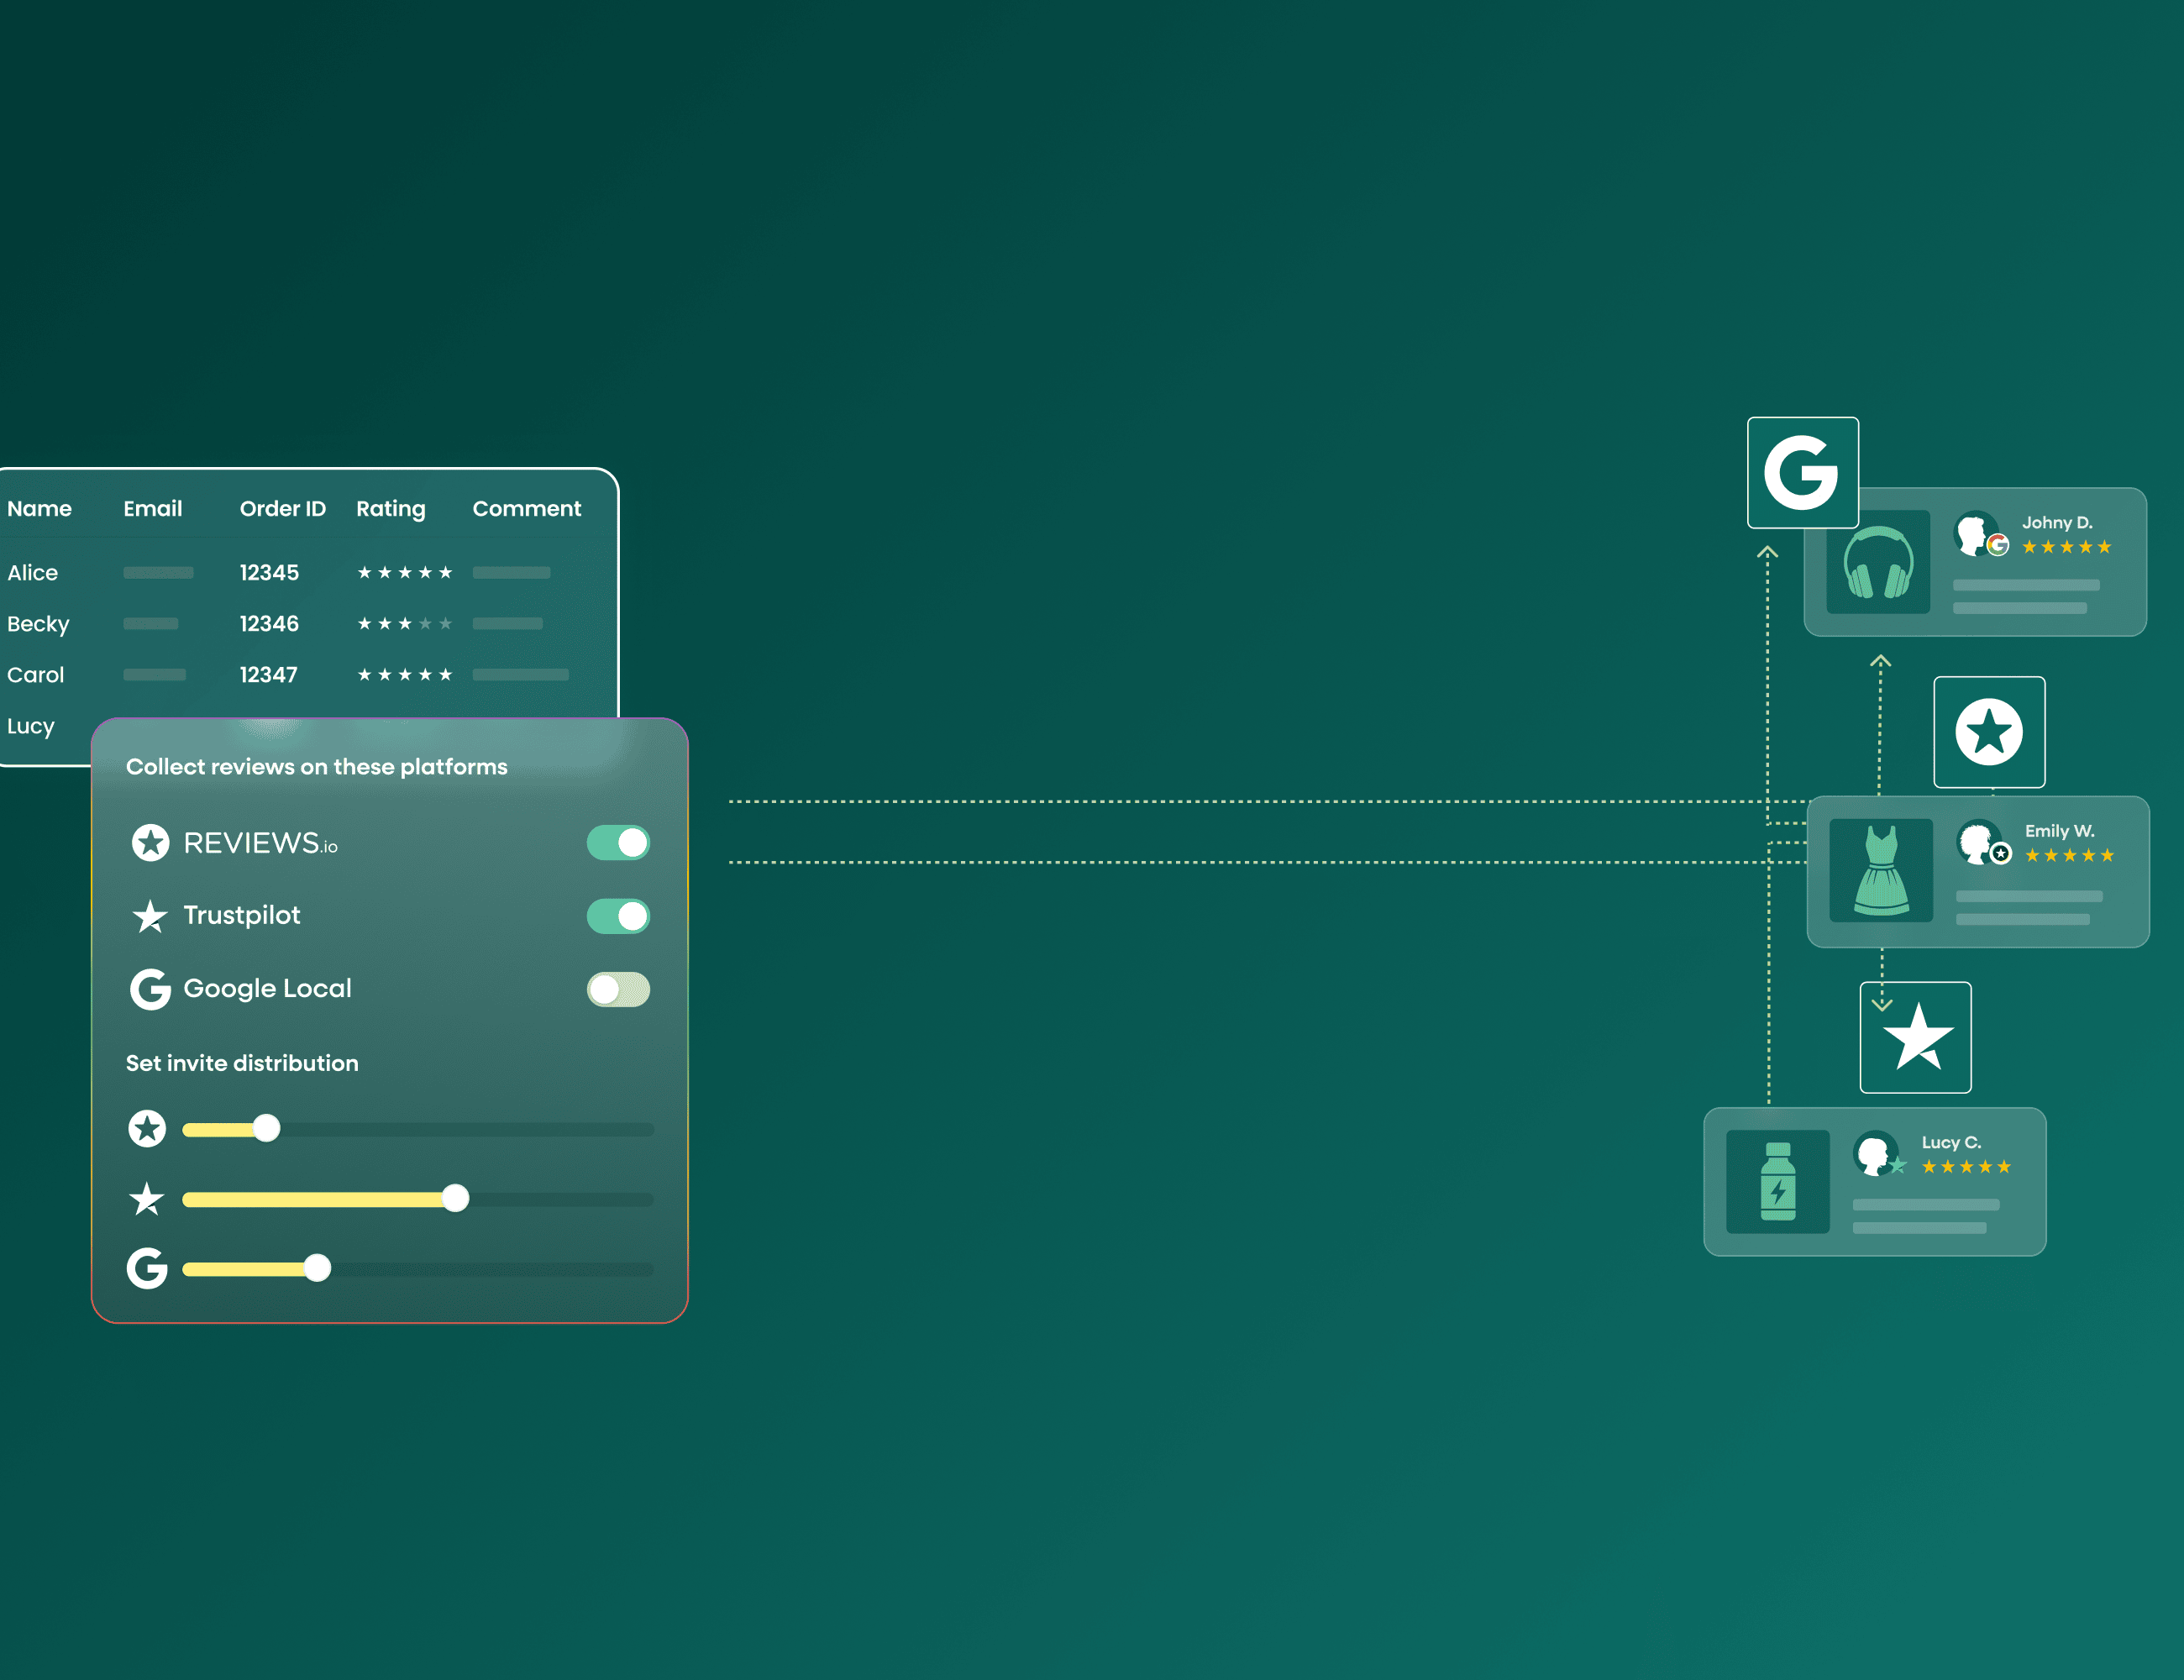Viewport: 2184px width, 1680px height.
Task: Select Google G icon beside distribution slider
Action: (147, 1268)
